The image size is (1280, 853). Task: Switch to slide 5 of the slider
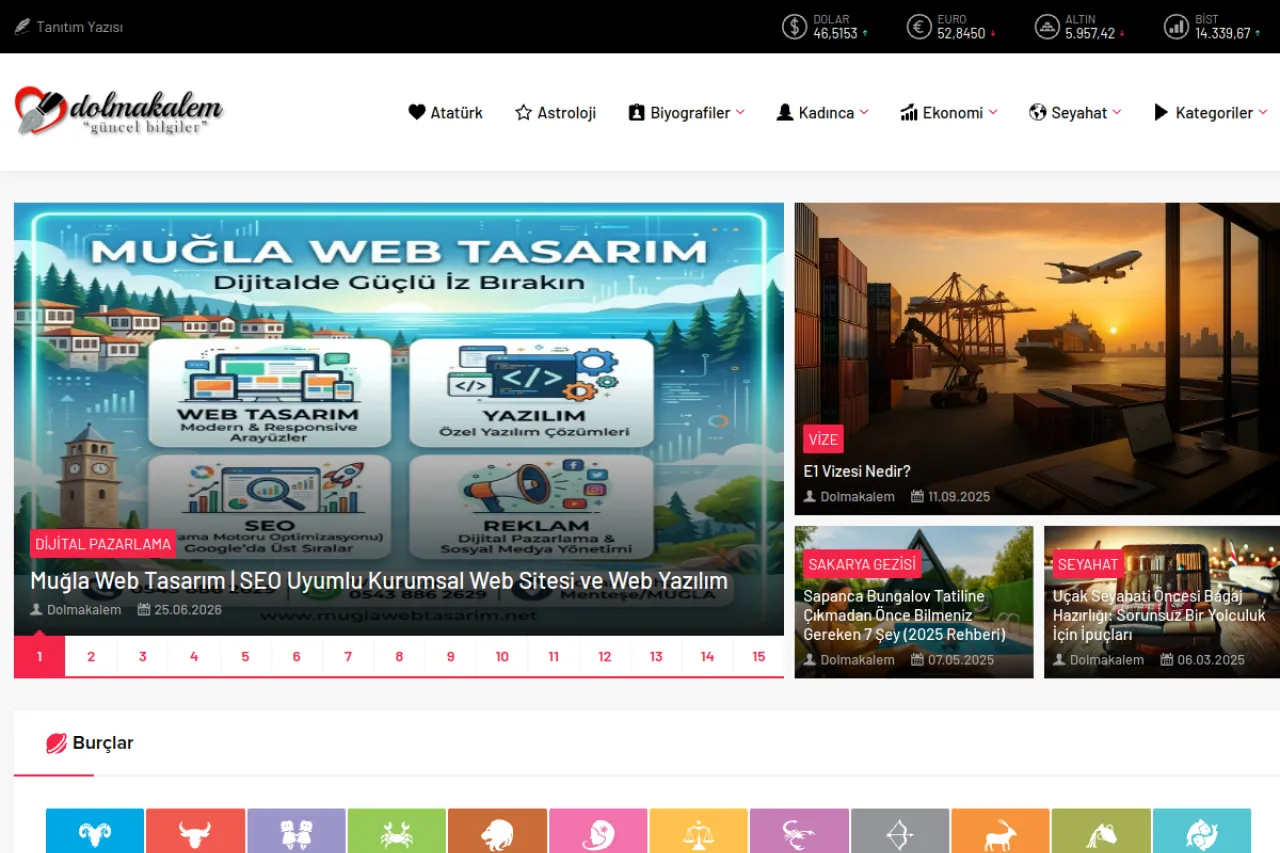click(245, 657)
